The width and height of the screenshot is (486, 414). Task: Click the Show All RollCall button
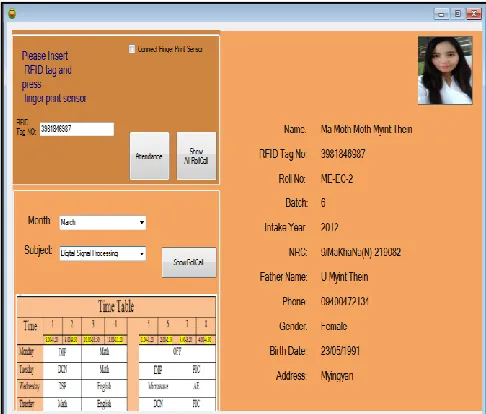tap(196, 156)
